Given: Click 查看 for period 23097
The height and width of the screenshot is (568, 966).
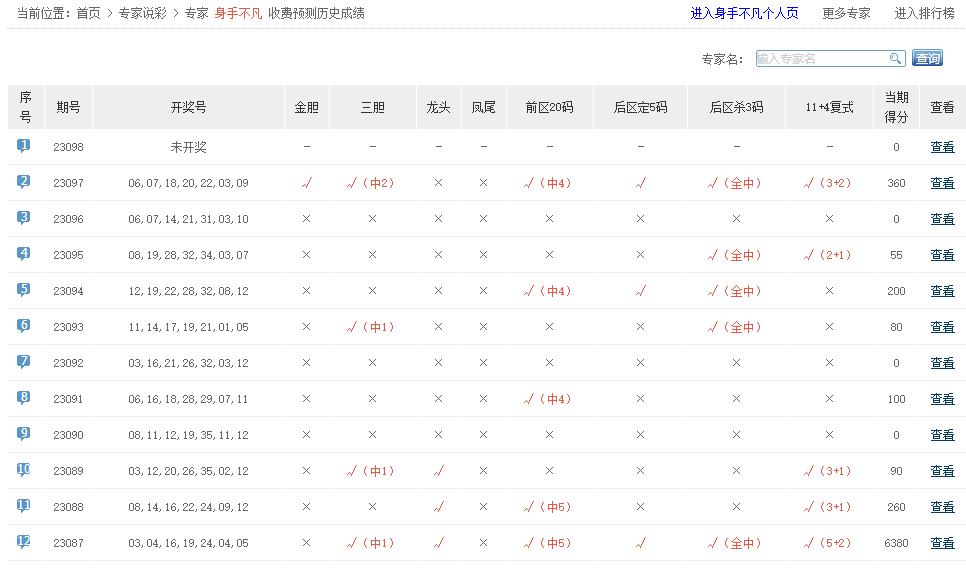Looking at the screenshot, I should [x=942, y=183].
